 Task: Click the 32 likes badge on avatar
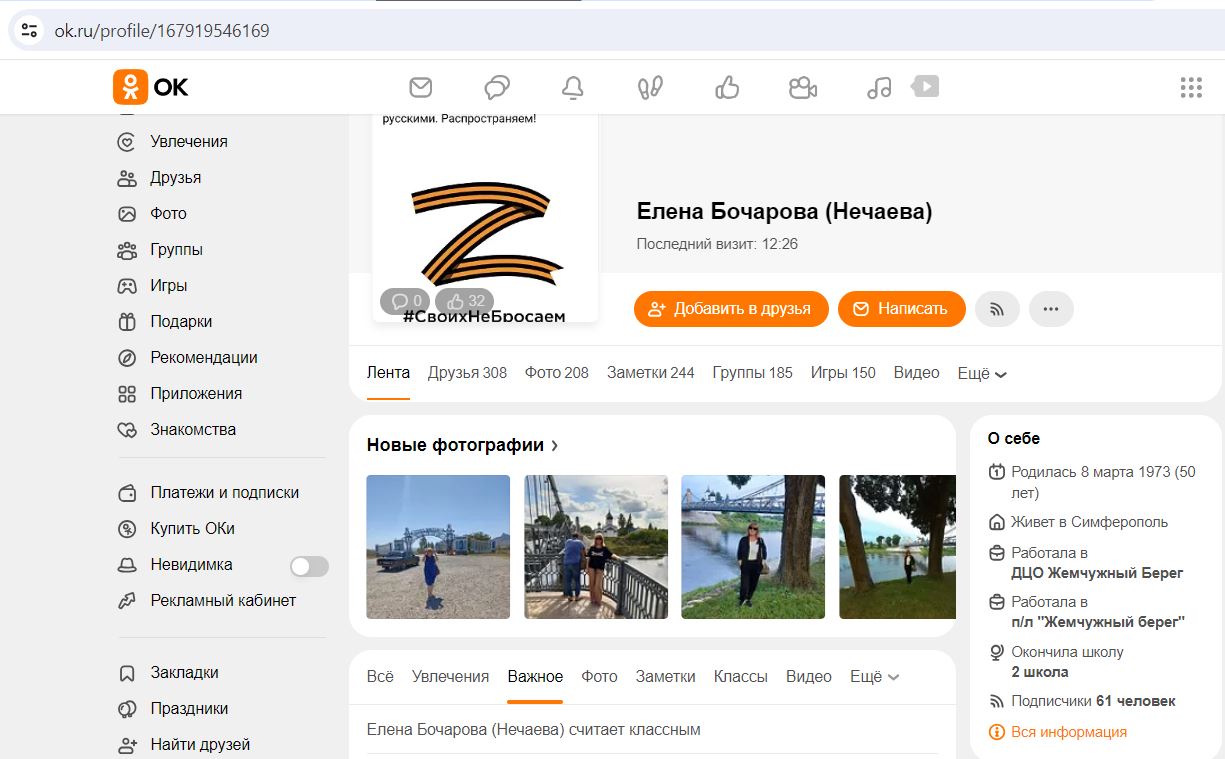465,301
